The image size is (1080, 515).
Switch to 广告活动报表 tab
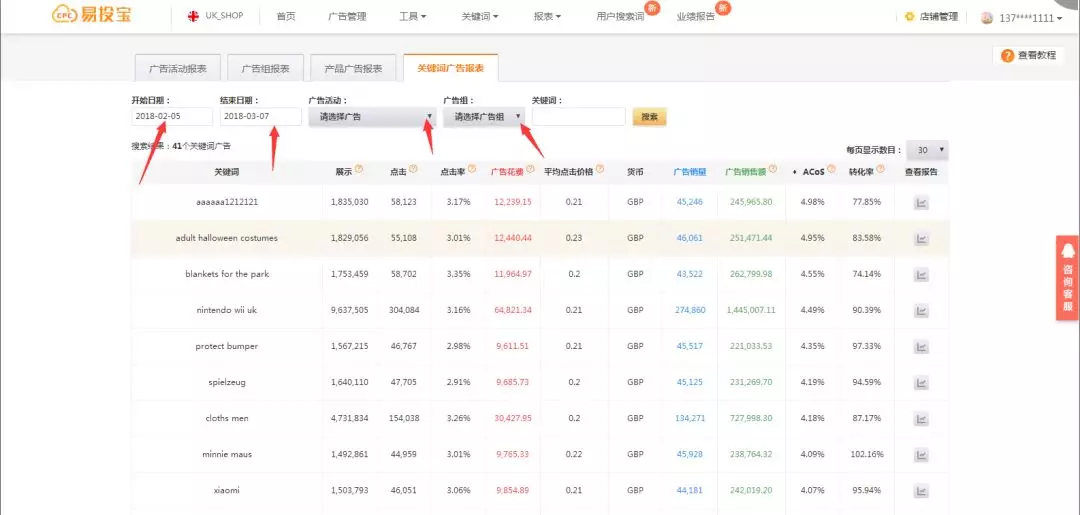177,68
